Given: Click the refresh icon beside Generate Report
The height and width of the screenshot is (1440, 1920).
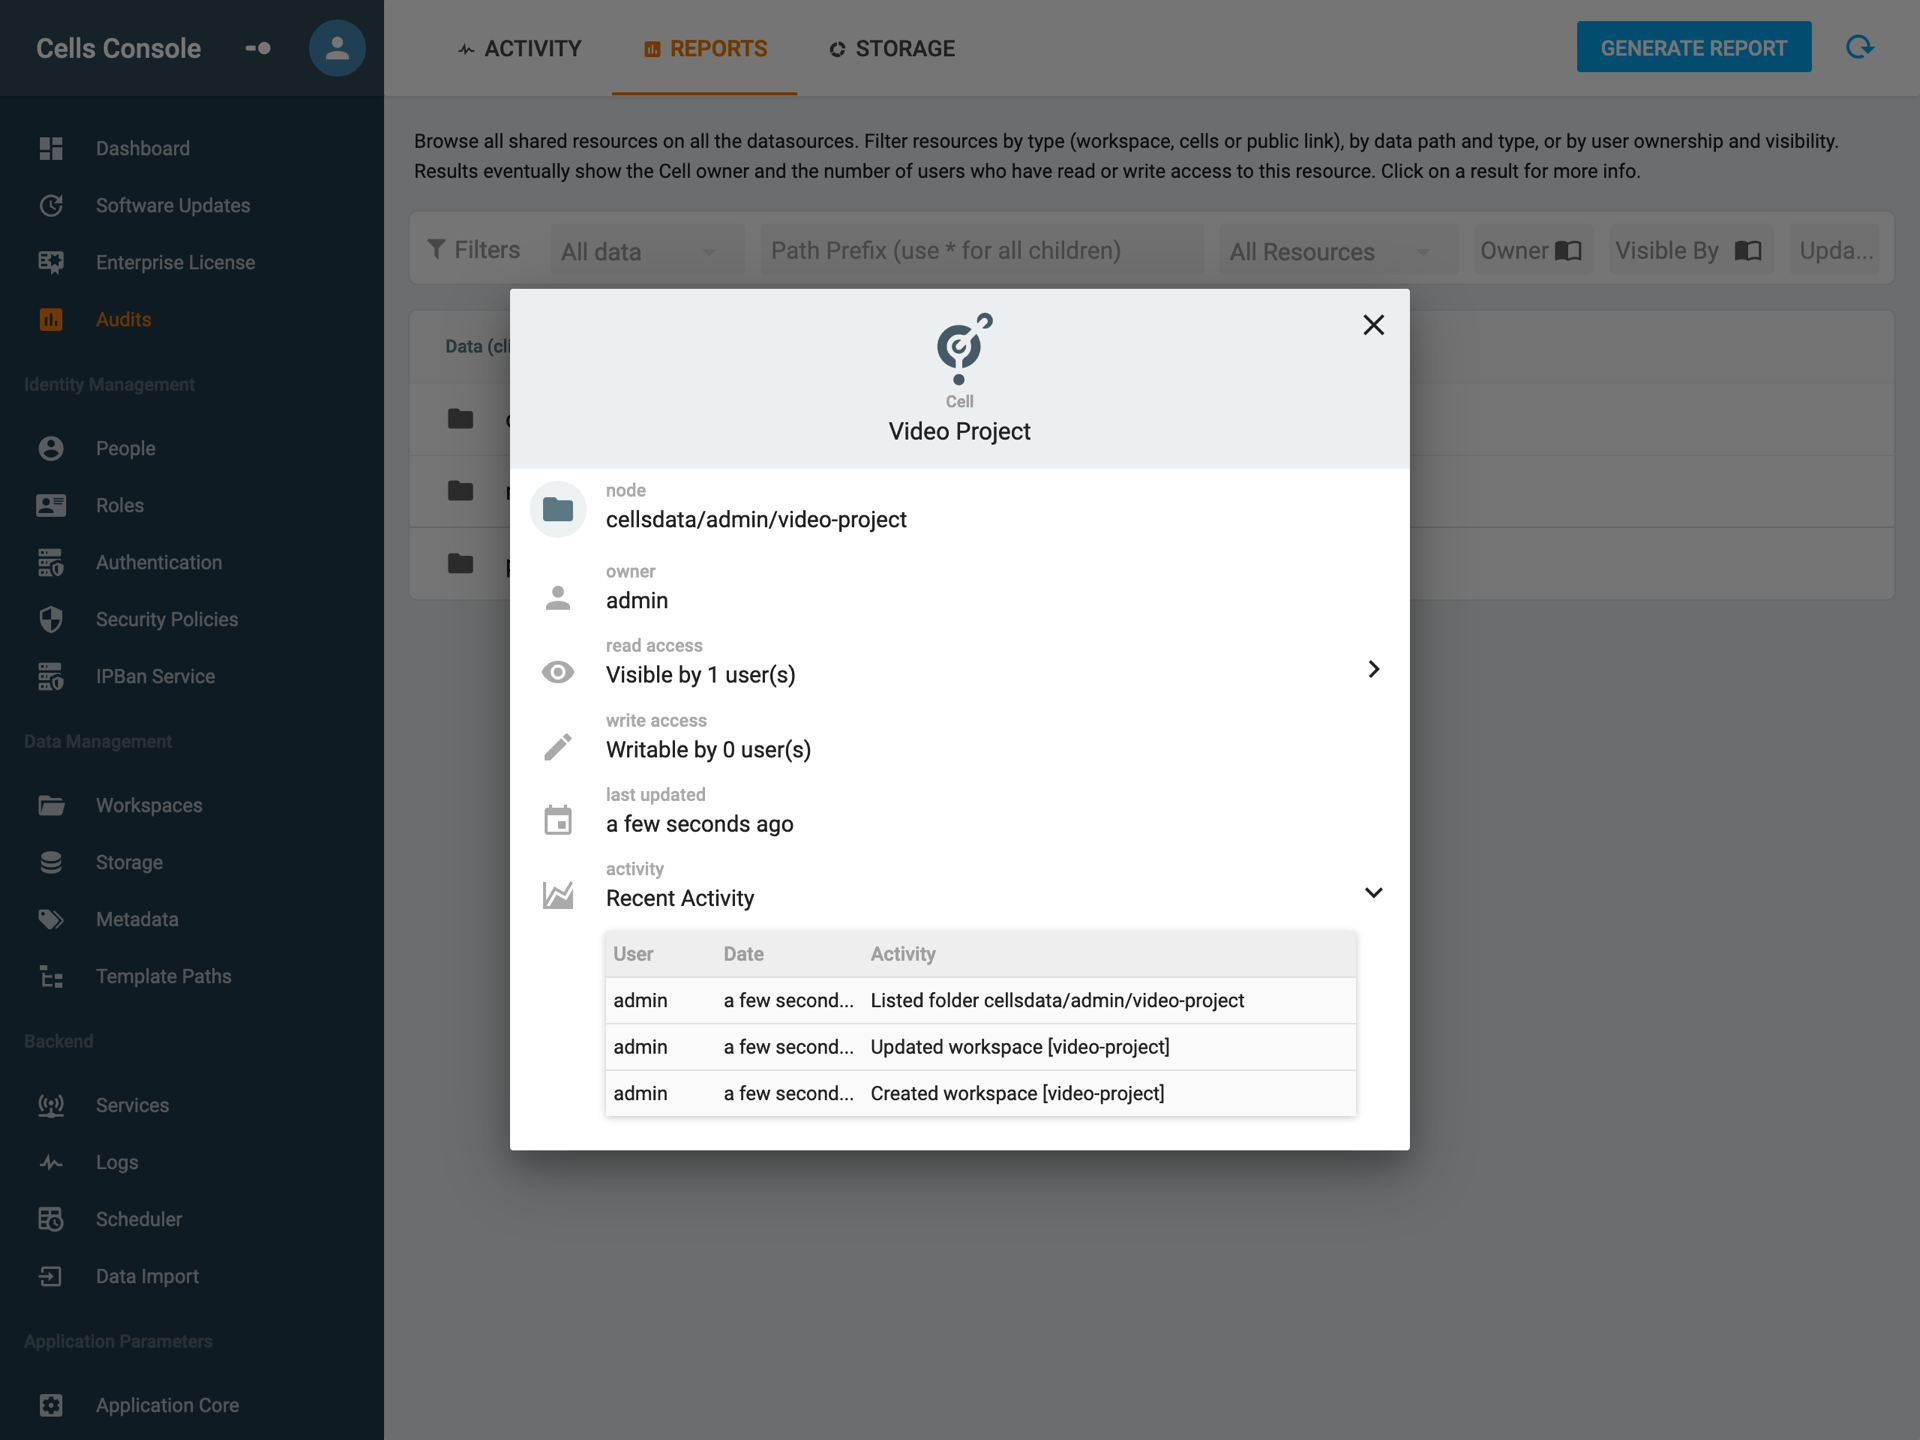Looking at the screenshot, I should click(1859, 47).
